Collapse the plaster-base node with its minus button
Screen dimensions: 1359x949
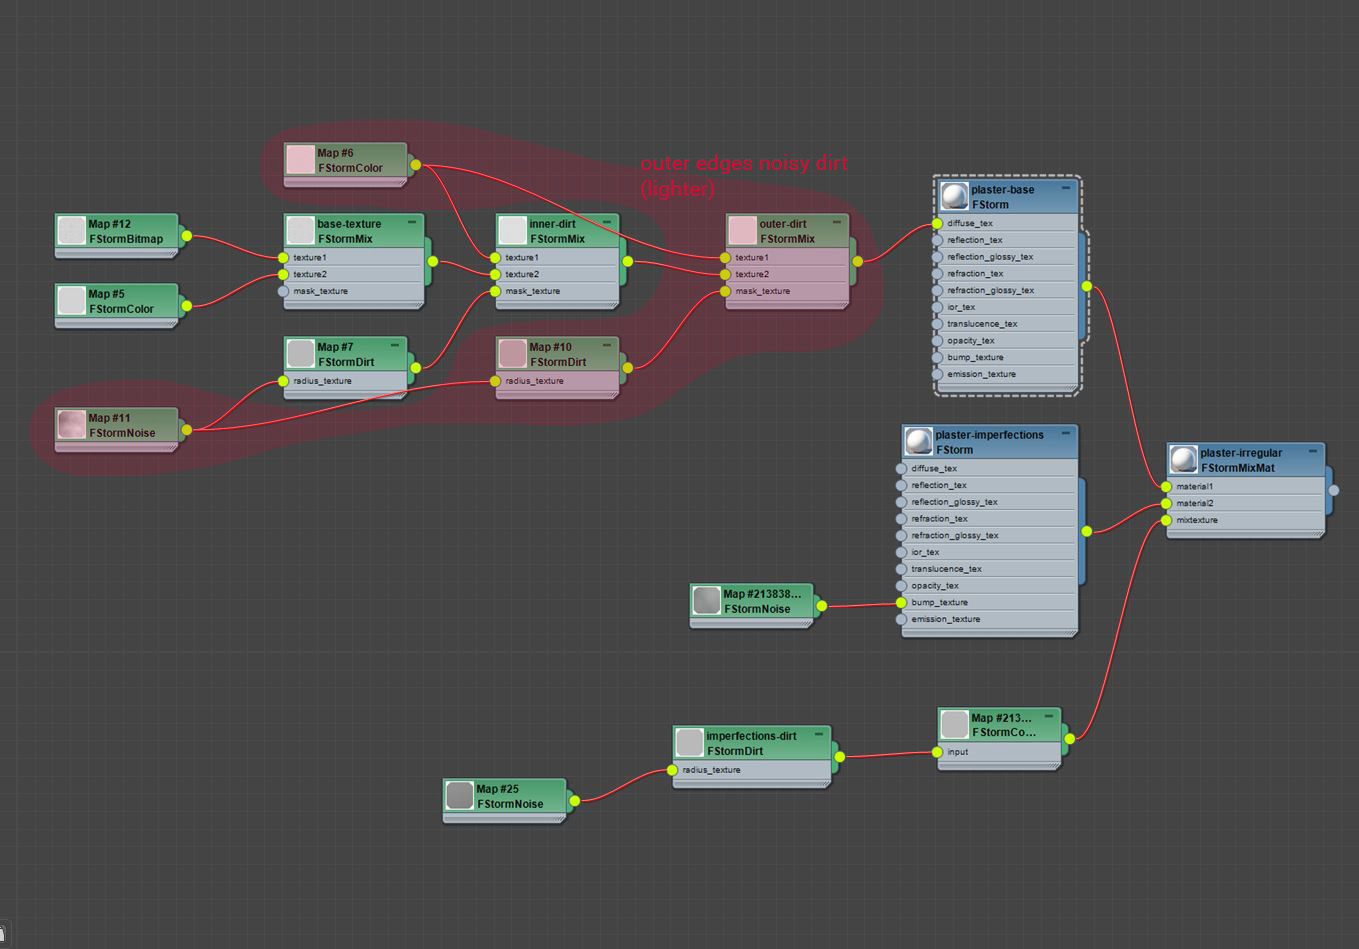click(1066, 188)
